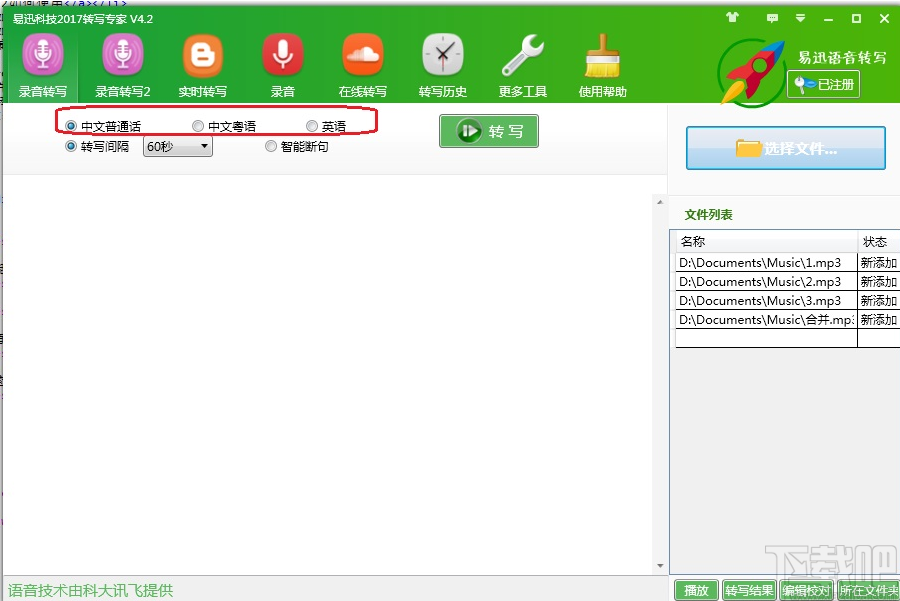Click the 新添加 status of 合并.mp3
This screenshot has width=900, height=601.
click(878, 320)
